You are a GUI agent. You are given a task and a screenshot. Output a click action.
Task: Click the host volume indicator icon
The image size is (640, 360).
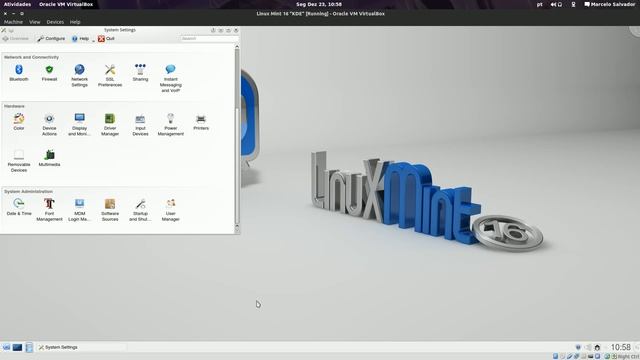553,4
